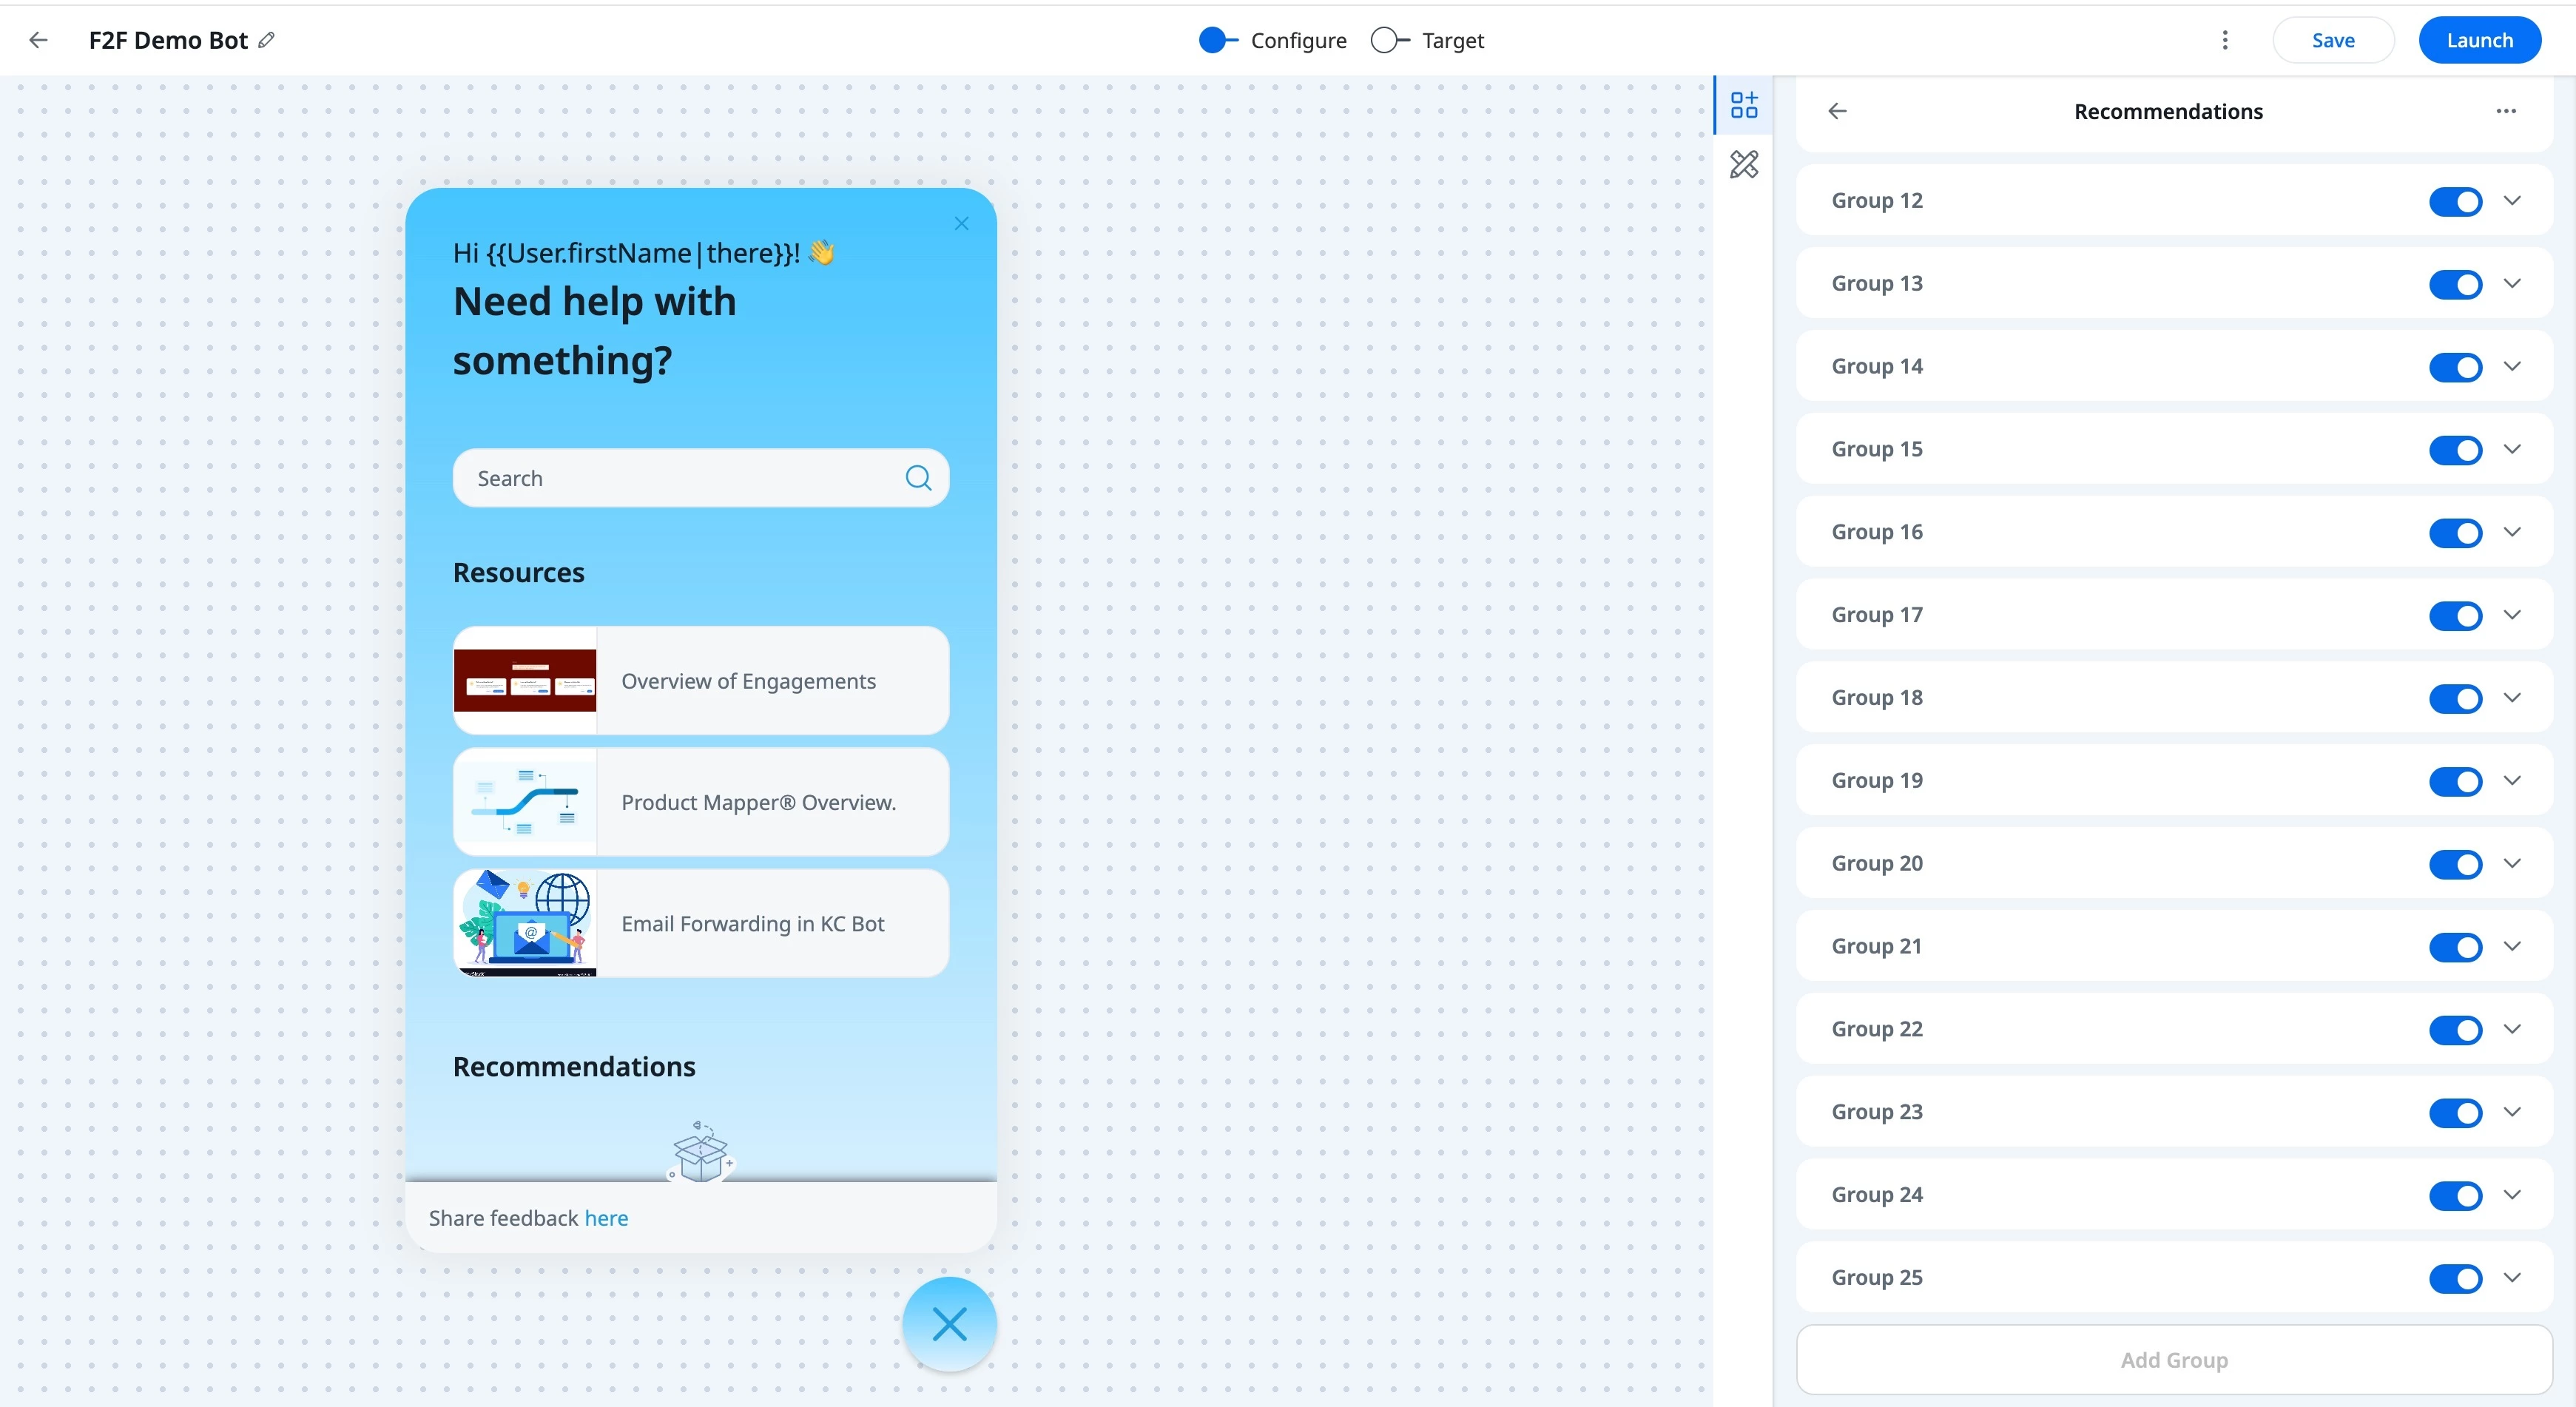Edit the F2F Demo Bot name pencil
Viewport: 2576px width, 1407px height.
(x=266, y=40)
